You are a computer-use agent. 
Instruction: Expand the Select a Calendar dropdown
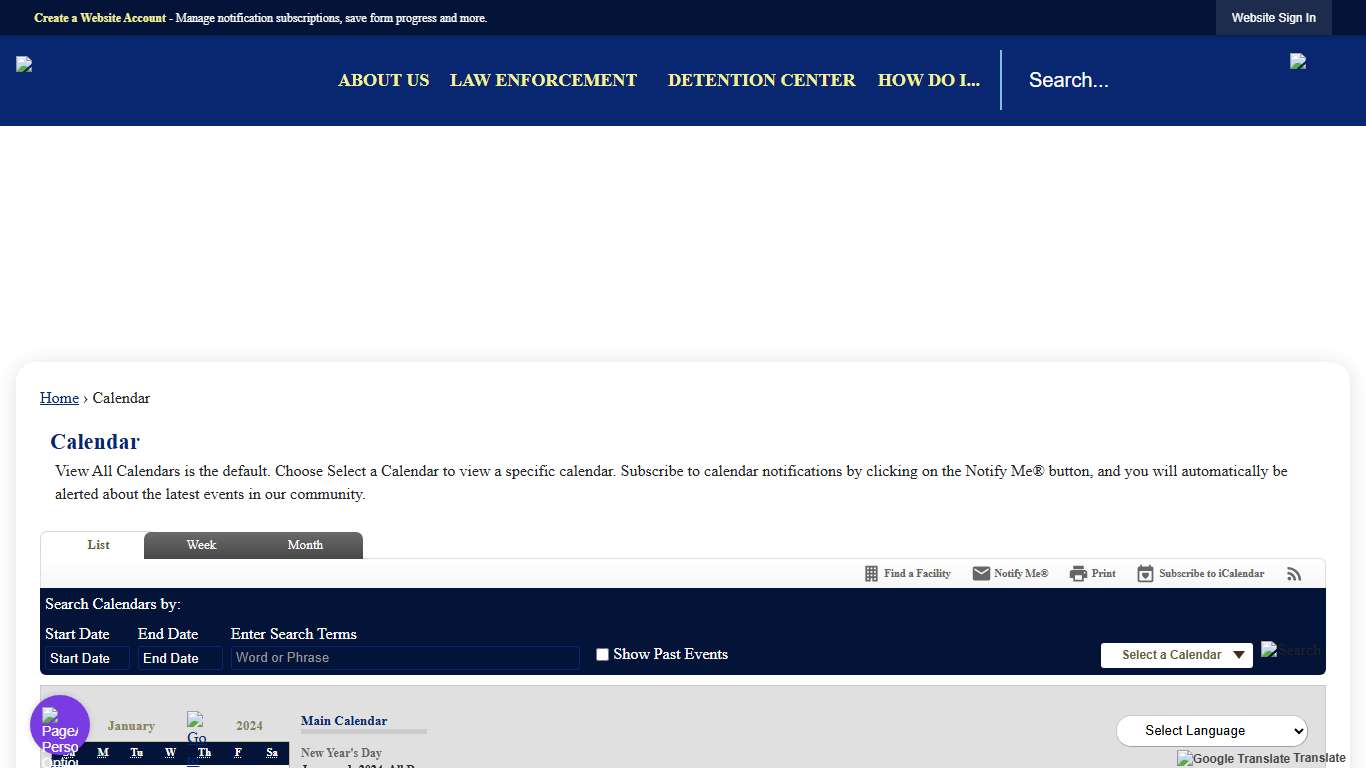(x=1176, y=655)
